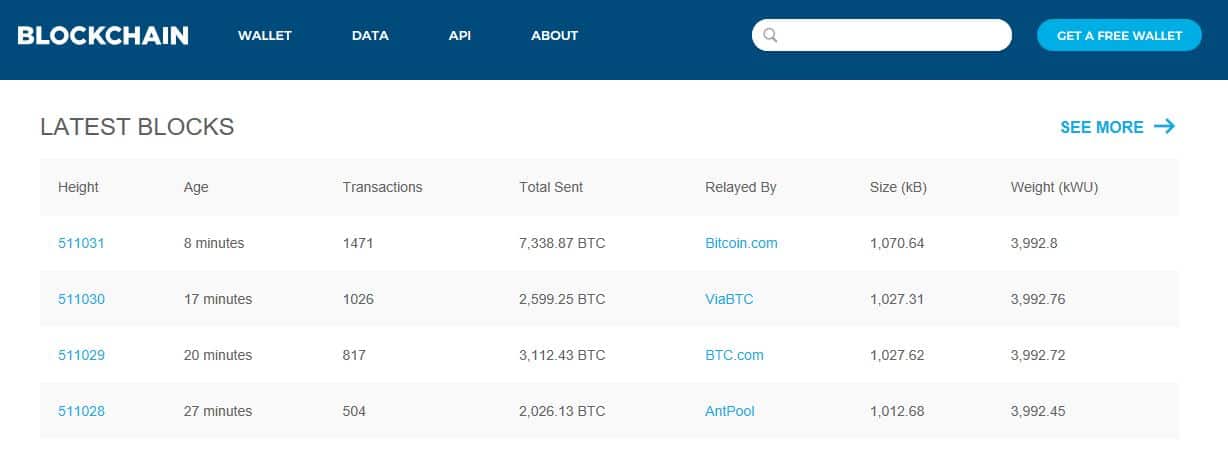Viewport: 1228px width, 466px height.
Task: Open the WALLET menu
Action: 265,35
